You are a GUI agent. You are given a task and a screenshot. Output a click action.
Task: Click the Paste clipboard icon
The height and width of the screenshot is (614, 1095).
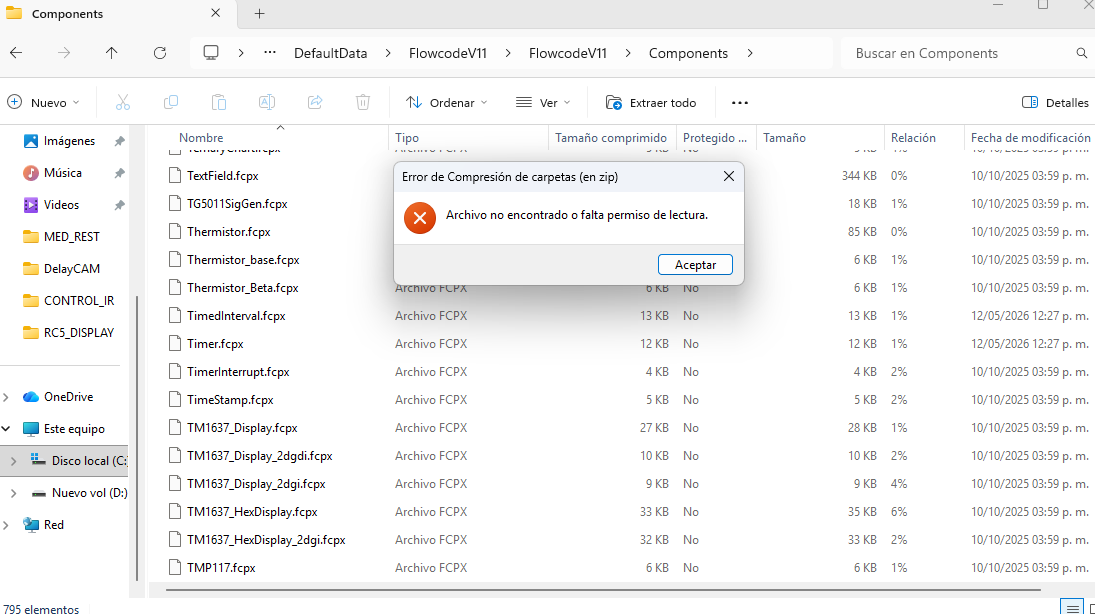(219, 103)
